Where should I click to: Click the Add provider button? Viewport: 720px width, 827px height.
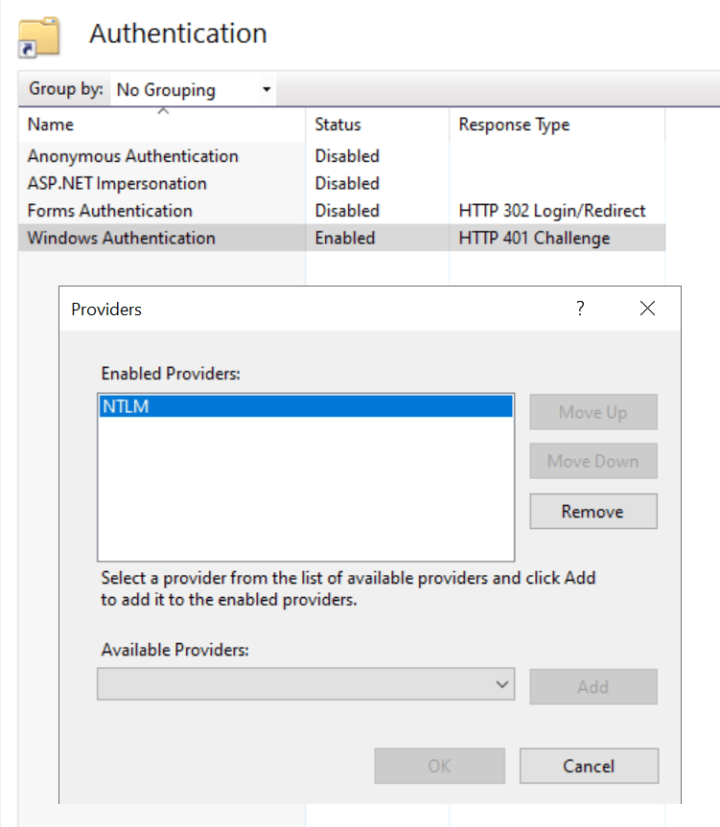(593, 687)
